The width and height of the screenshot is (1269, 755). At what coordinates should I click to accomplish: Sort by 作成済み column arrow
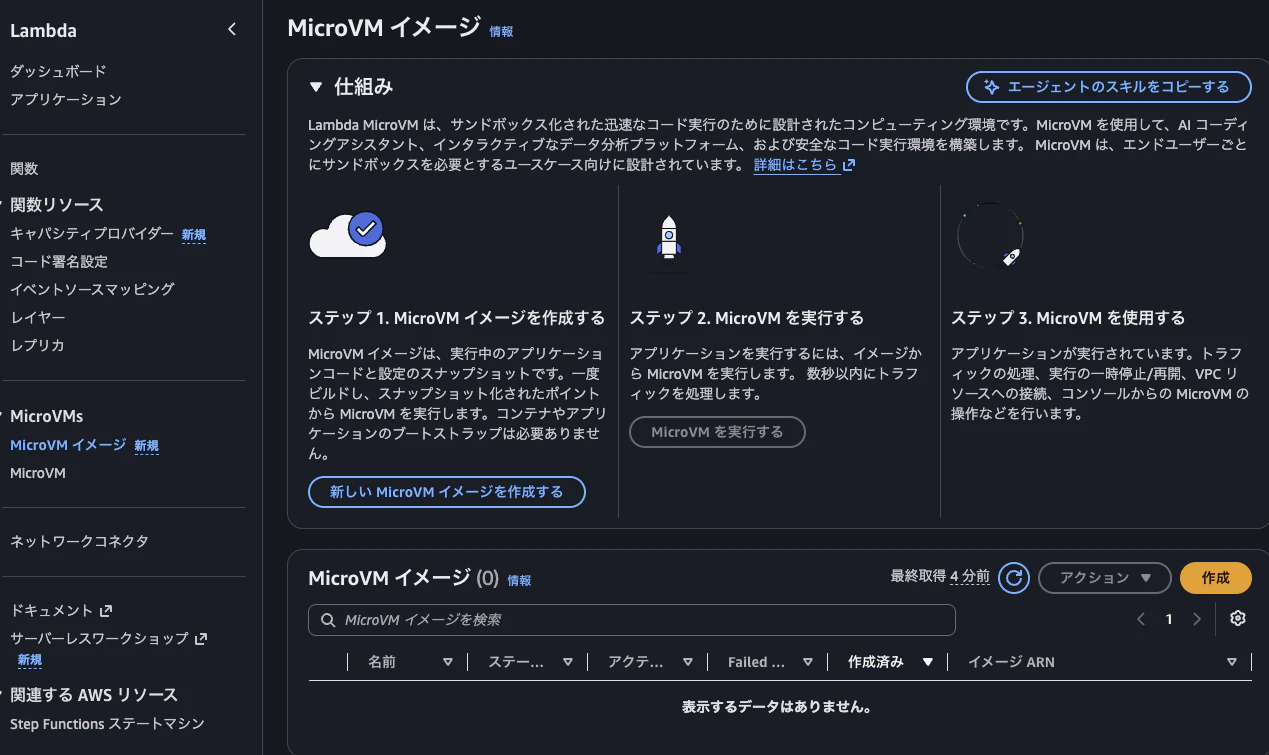tap(927, 662)
